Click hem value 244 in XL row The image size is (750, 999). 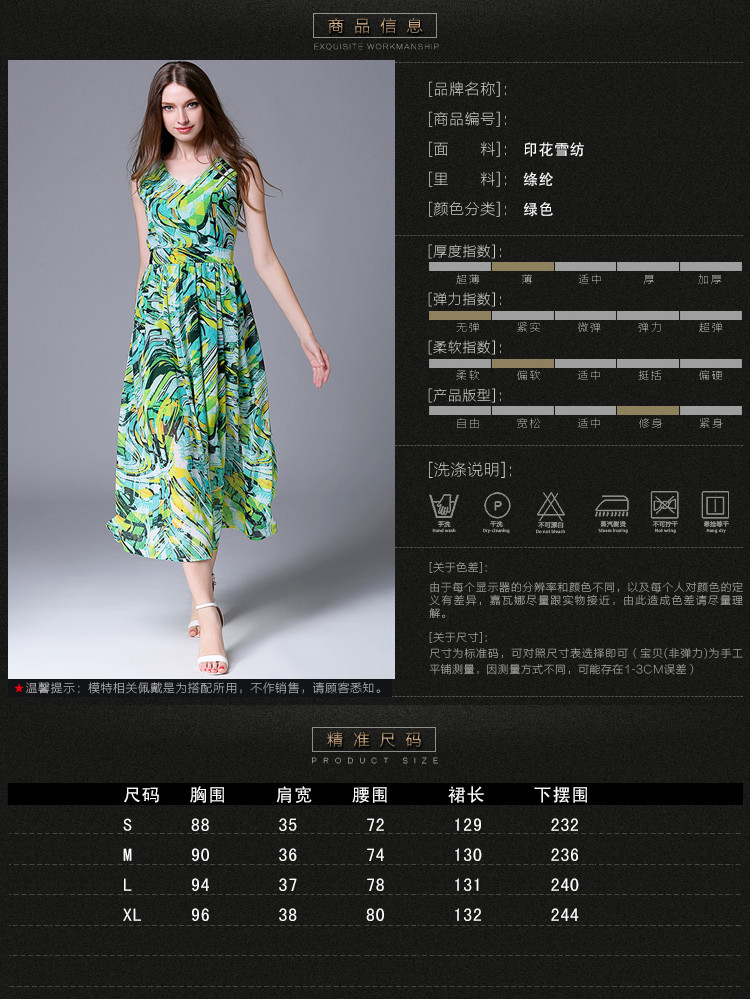tap(565, 915)
